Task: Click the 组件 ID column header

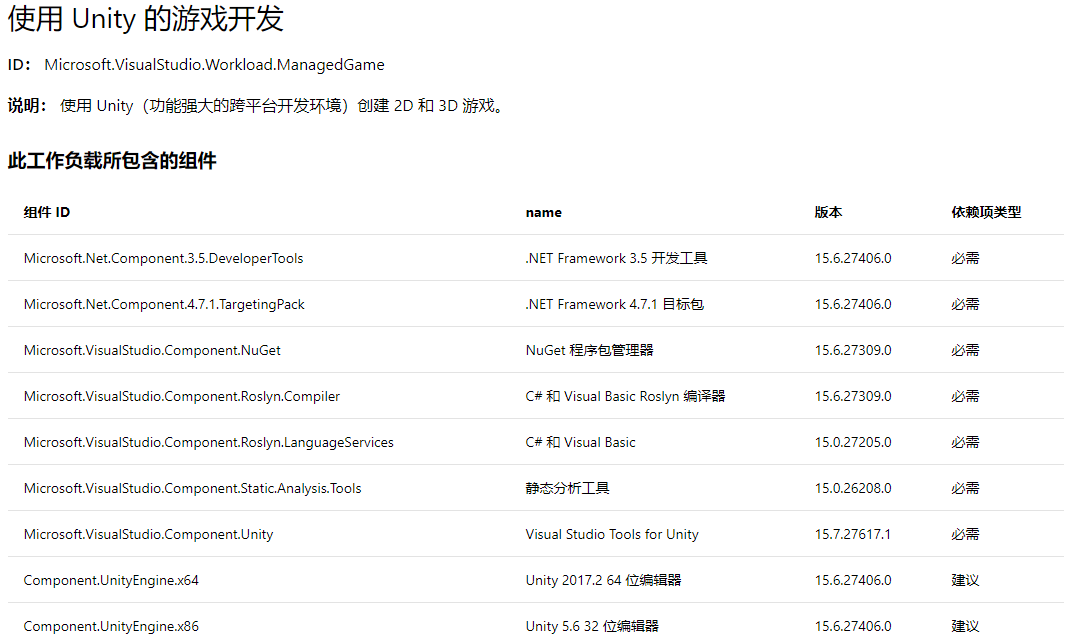Action: (x=47, y=213)
